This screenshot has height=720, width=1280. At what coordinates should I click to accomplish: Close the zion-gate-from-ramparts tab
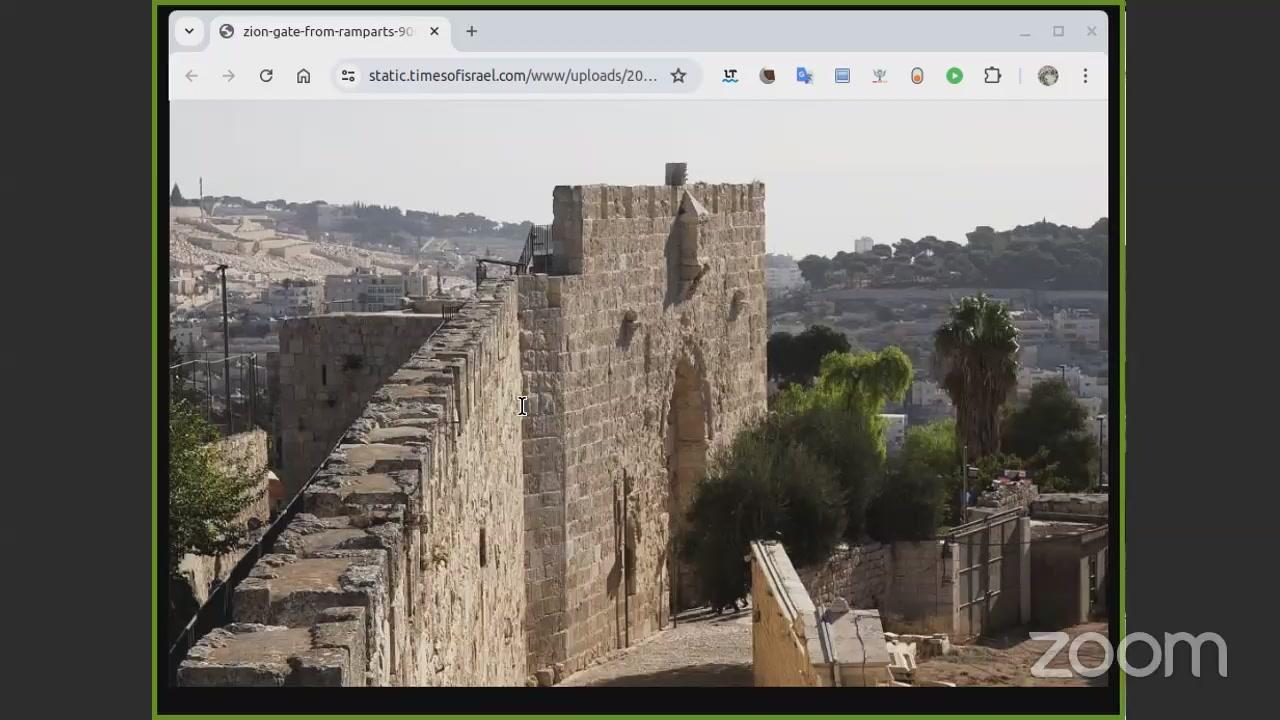(x=434, y=31)
